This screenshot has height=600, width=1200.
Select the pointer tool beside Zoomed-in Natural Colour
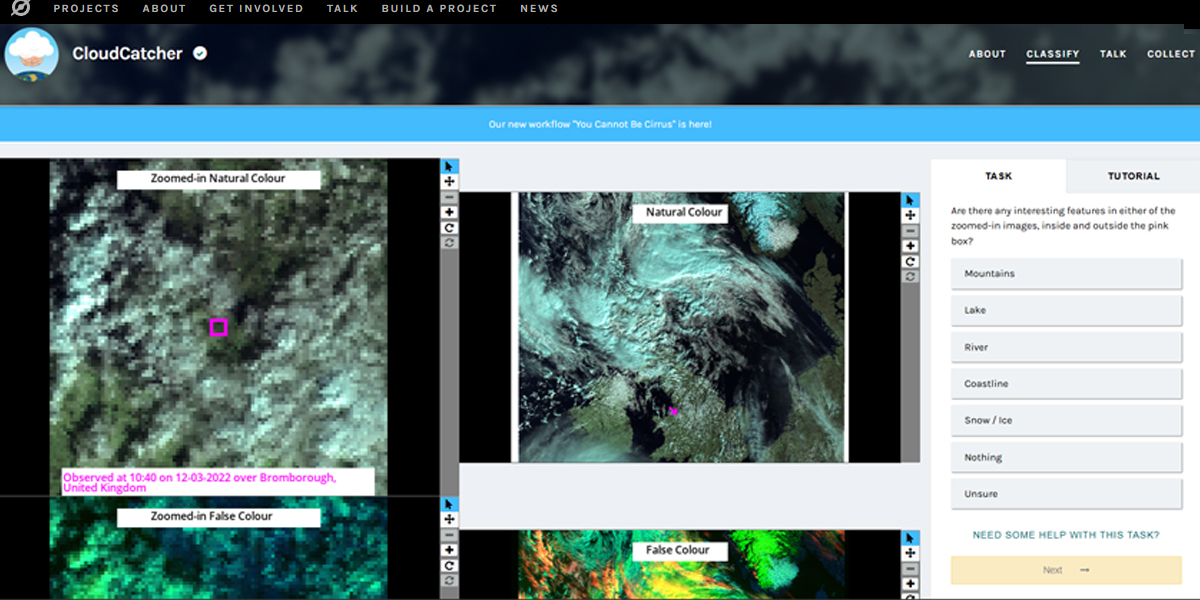450,166
